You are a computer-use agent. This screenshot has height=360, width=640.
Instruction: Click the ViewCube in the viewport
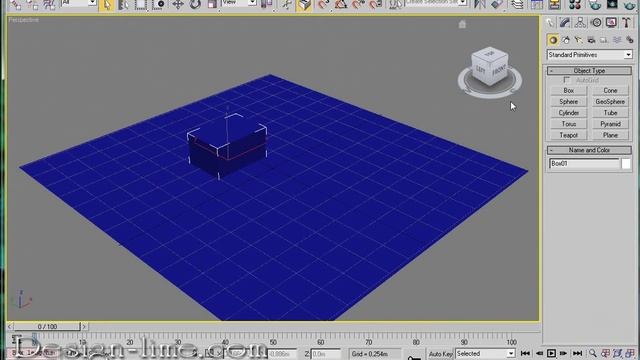click(489, 67)
